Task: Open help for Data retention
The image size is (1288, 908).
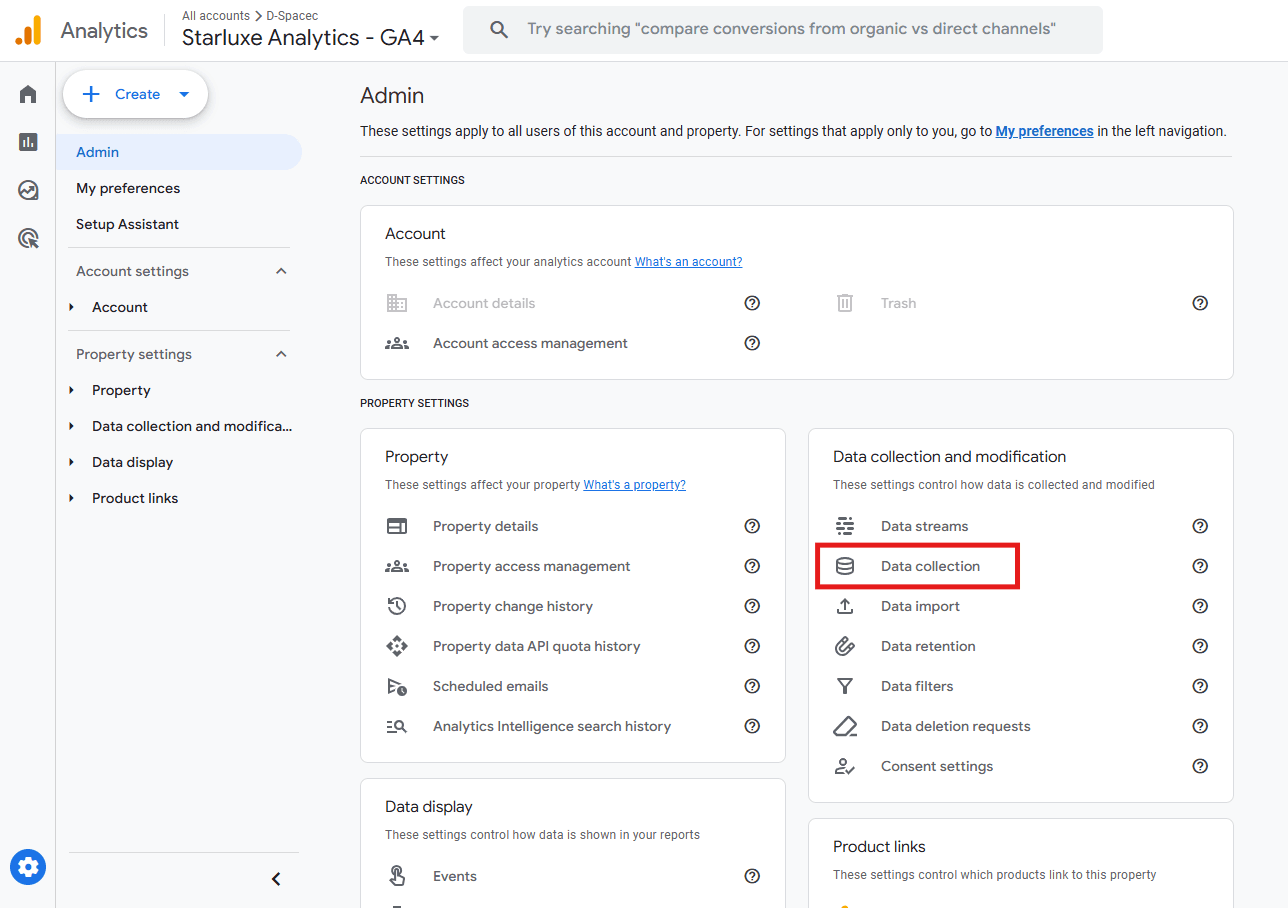Action: pos(1200,646)
